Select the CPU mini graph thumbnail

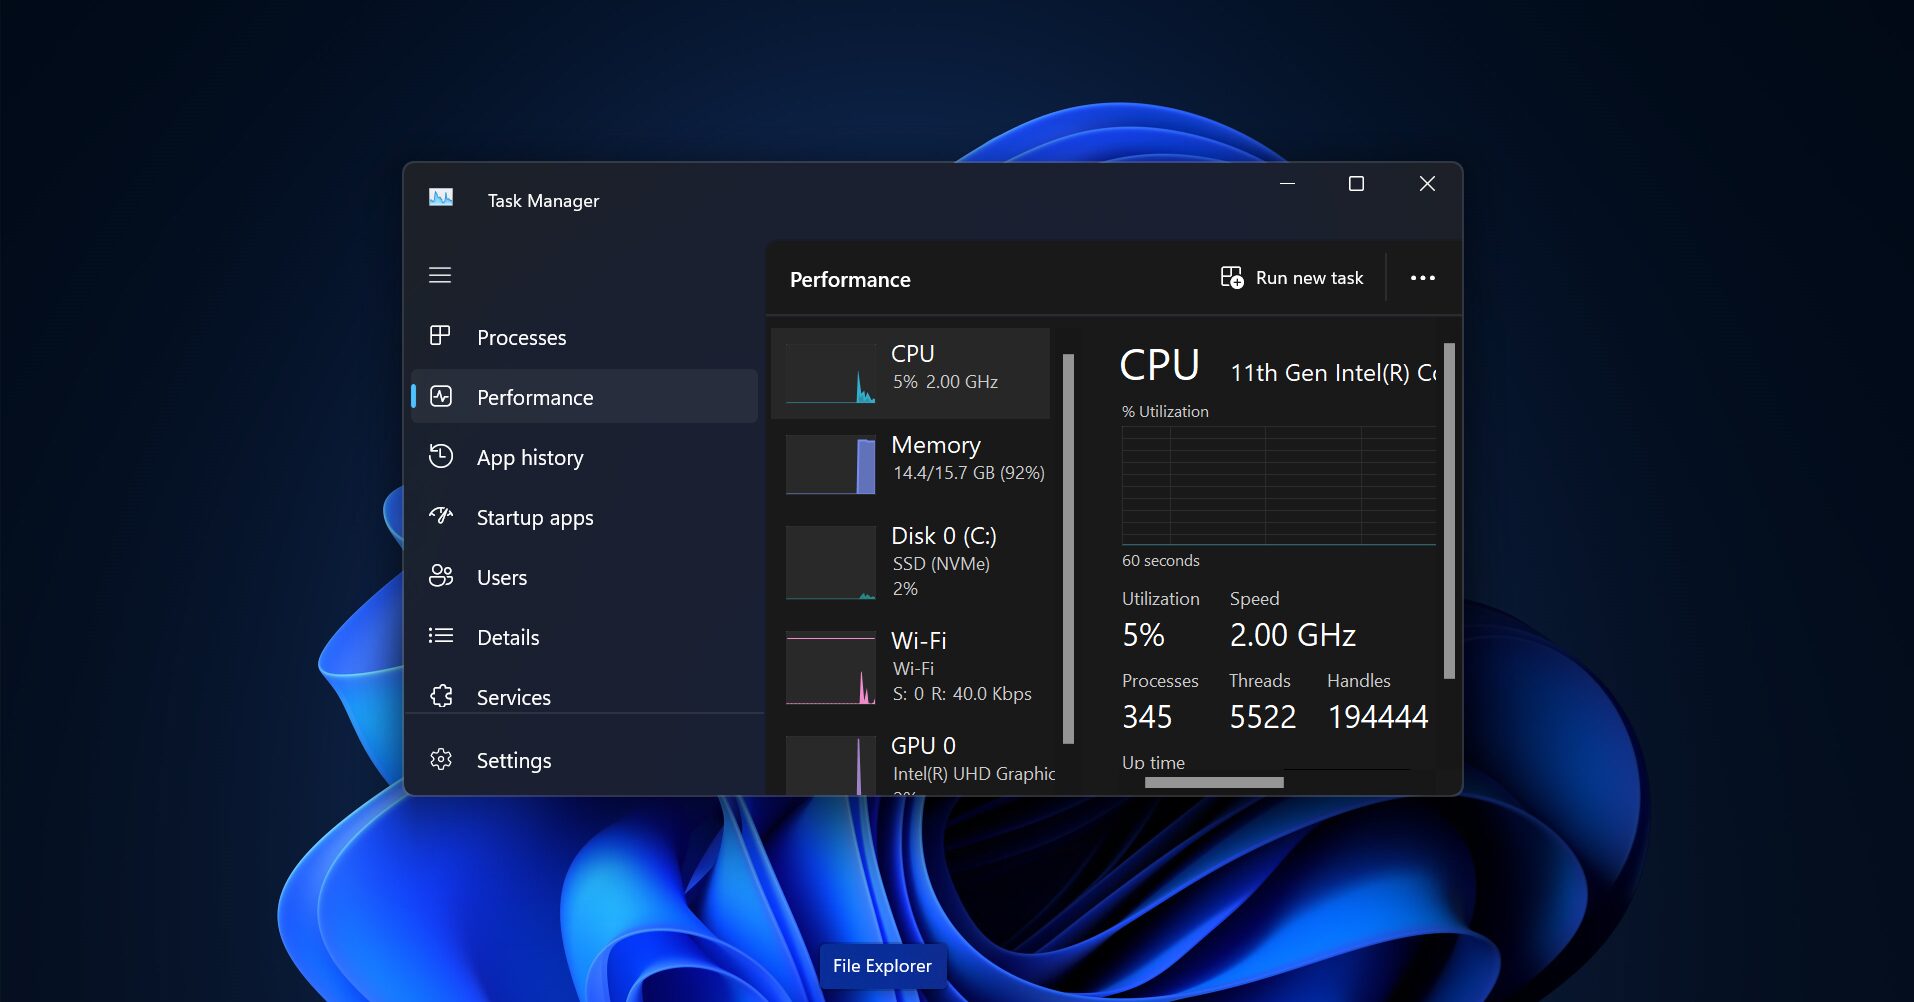[x=831, y=374]
